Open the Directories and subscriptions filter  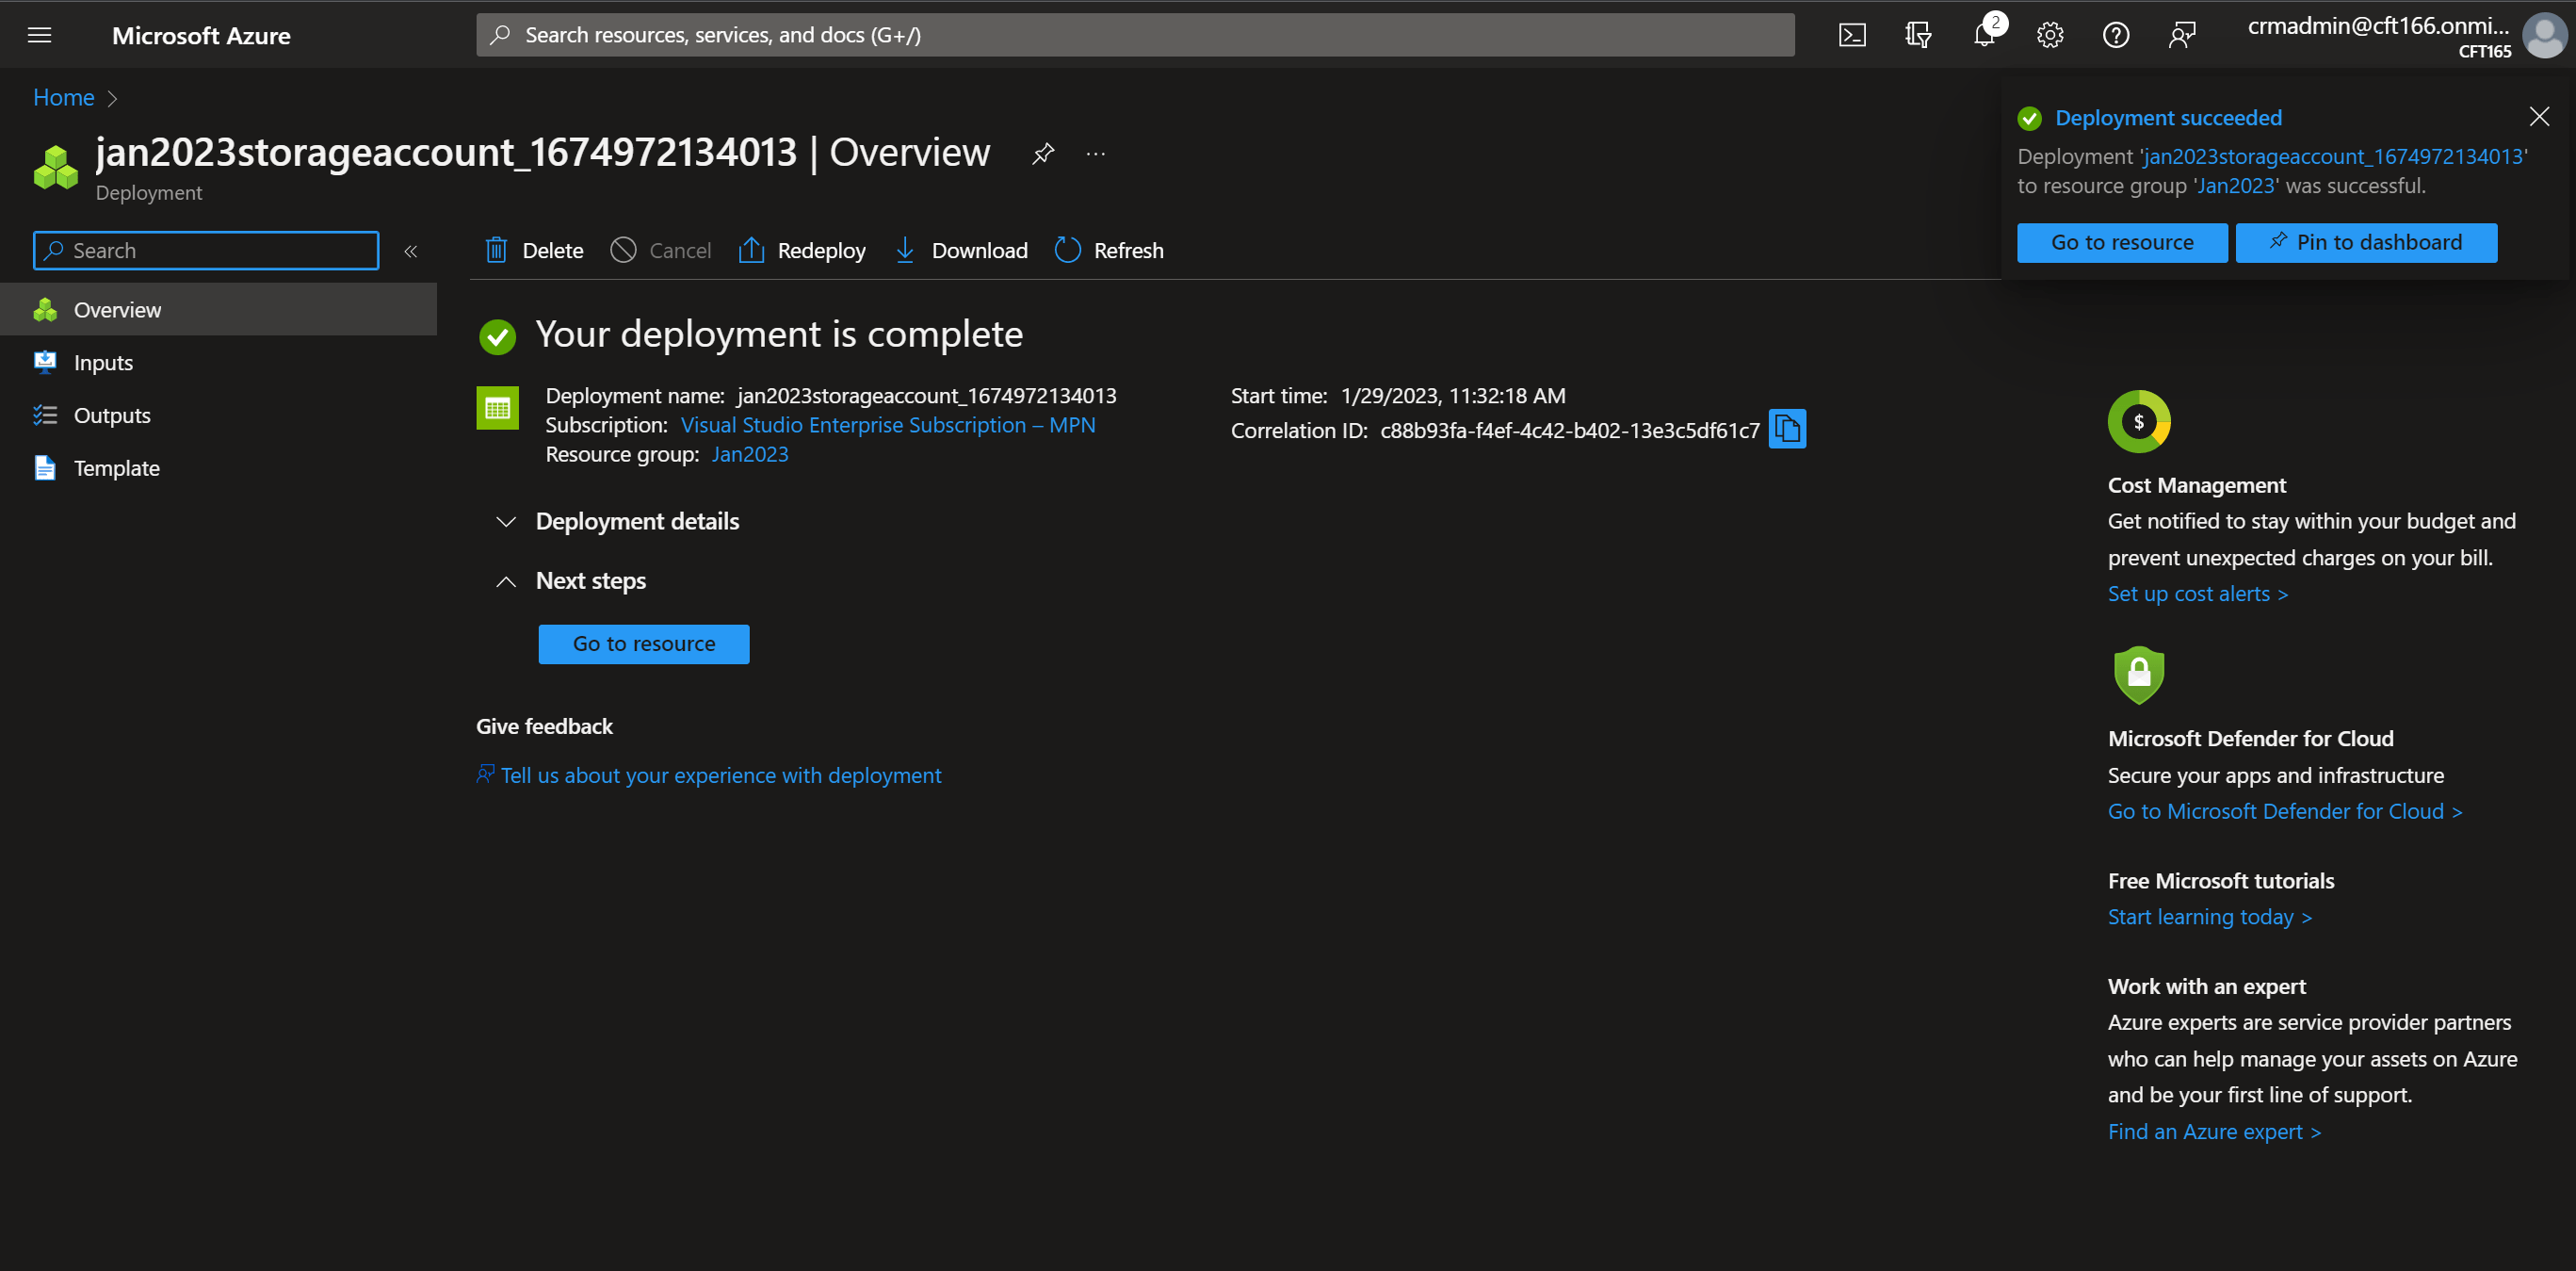pos(1919,34)
